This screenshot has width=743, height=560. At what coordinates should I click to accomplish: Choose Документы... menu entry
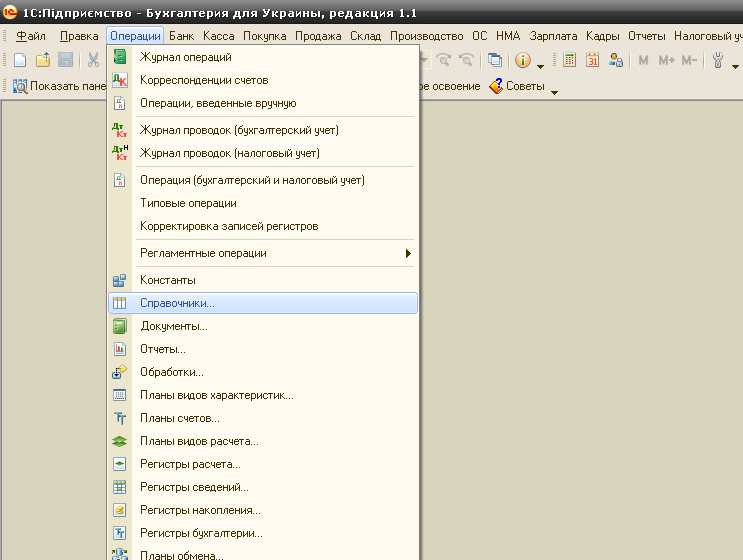(174, 326)
